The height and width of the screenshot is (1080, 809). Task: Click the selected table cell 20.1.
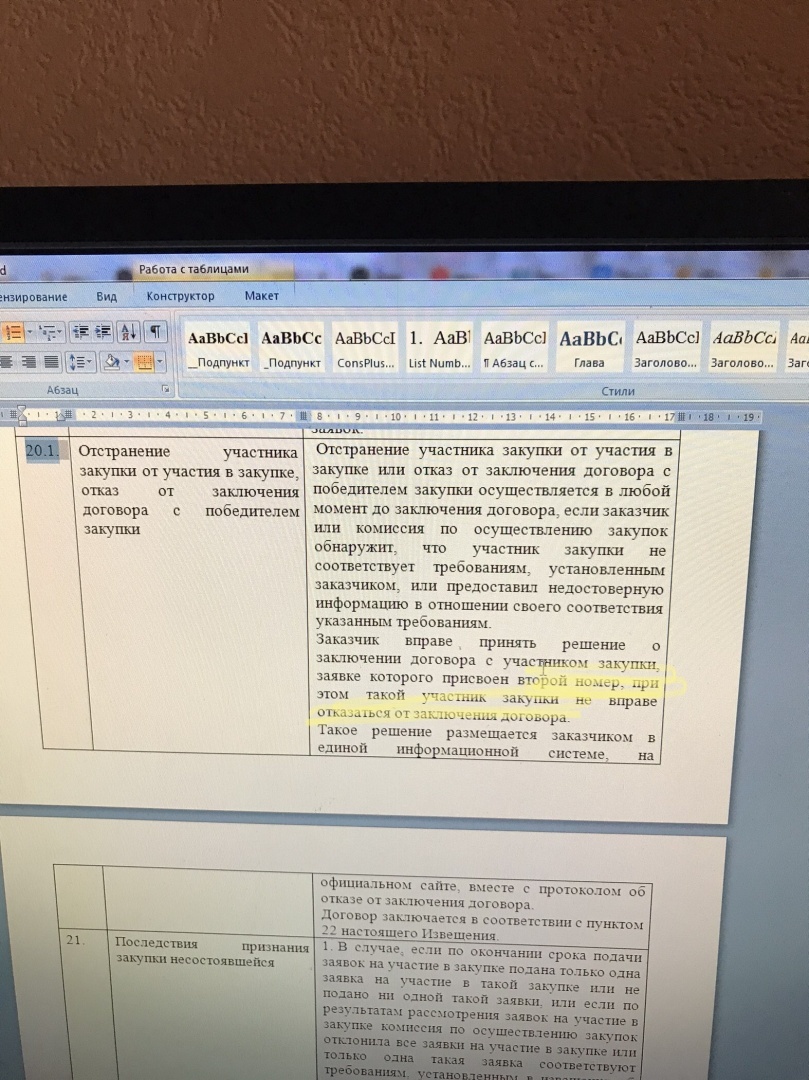point(42,451)
